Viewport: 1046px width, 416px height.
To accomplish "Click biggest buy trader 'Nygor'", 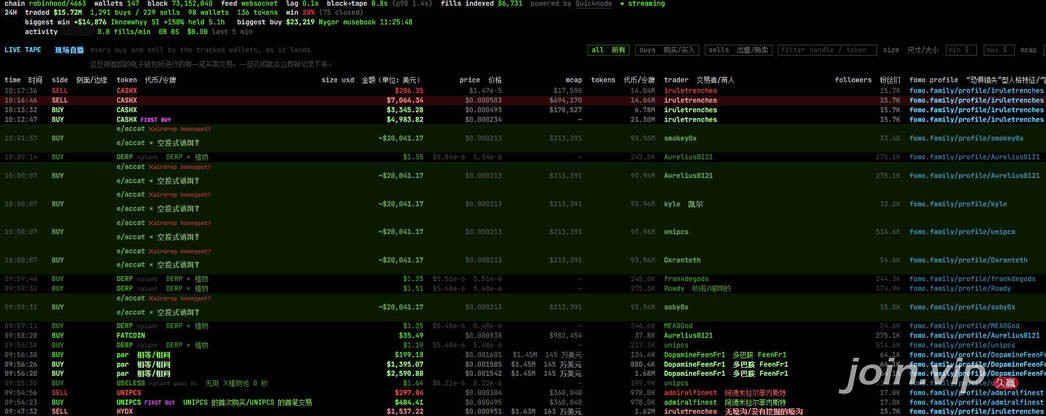I will click(x=330, y=22).
